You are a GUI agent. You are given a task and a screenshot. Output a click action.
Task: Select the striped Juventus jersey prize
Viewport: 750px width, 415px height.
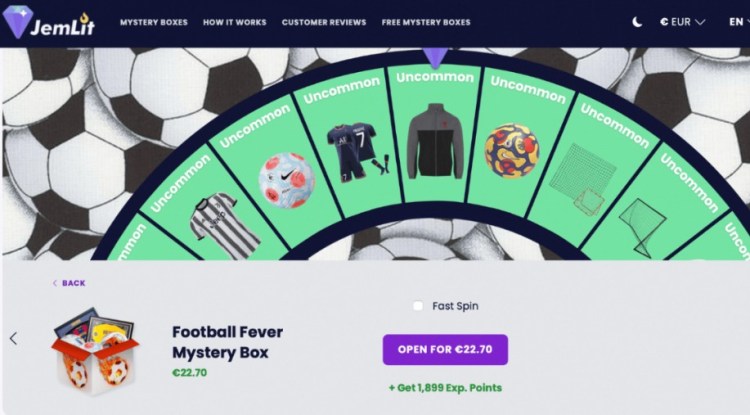click(223, 225)
